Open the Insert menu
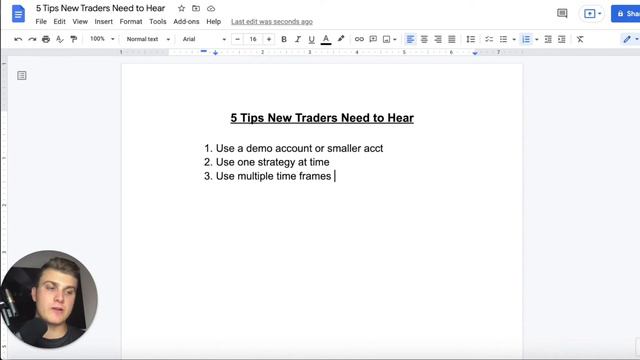640x360 pixels. tap(104, 22)
